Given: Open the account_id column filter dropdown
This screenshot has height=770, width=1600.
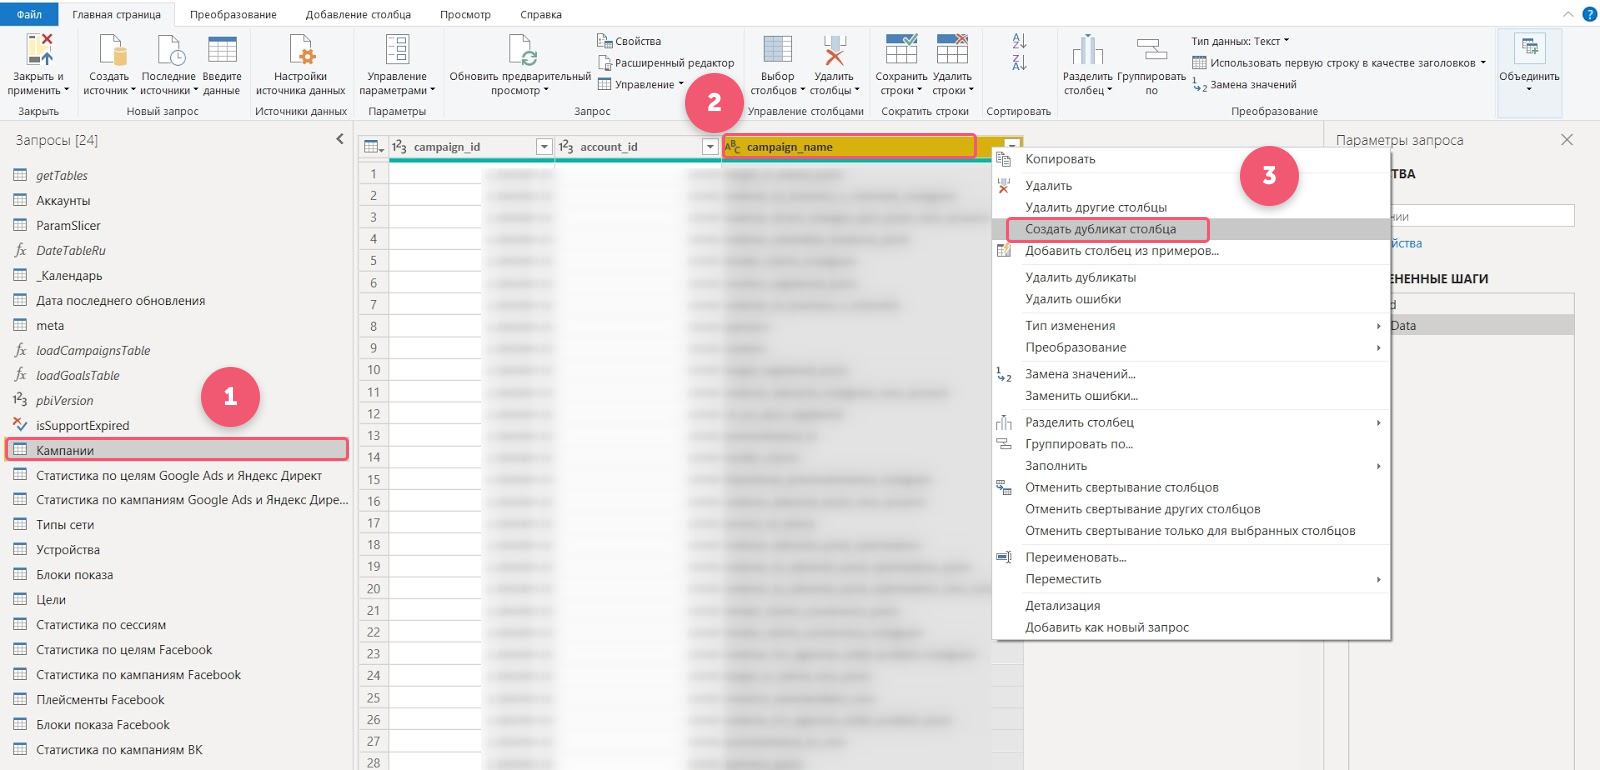Looking at the screenshot, I should 710,147.
